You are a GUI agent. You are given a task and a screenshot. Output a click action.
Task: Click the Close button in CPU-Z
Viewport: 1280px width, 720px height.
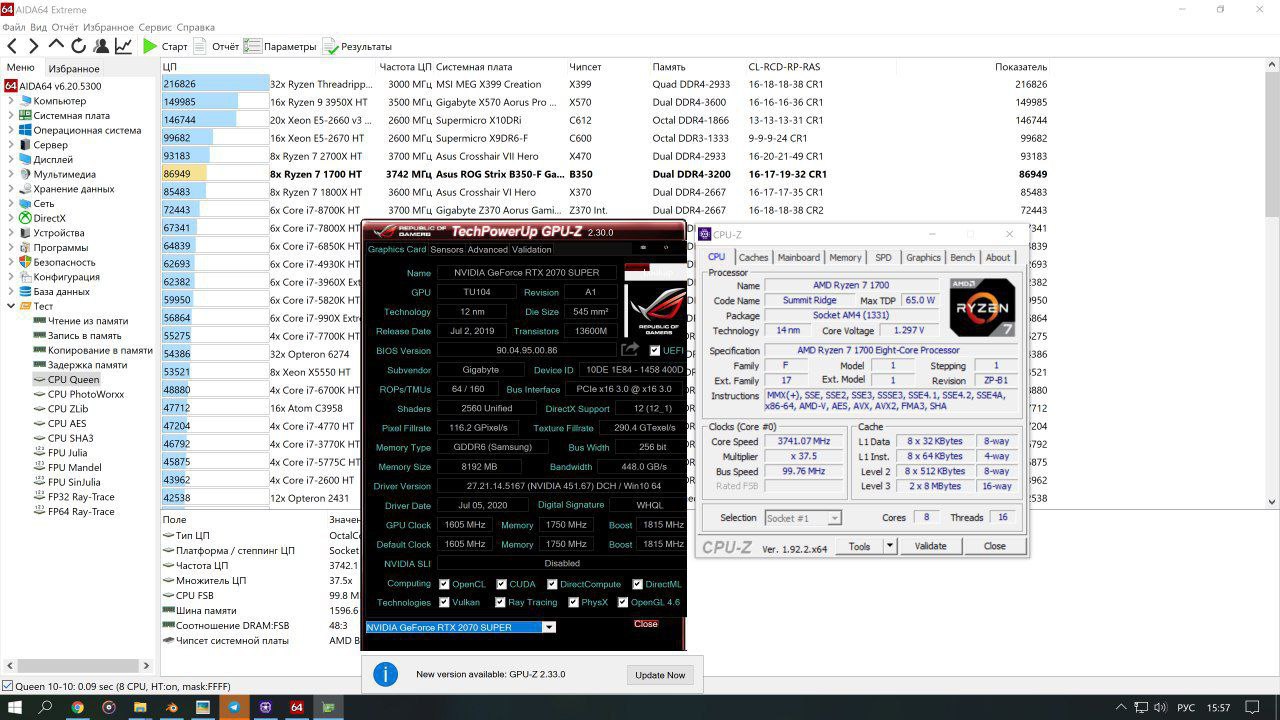pos(994,546)
